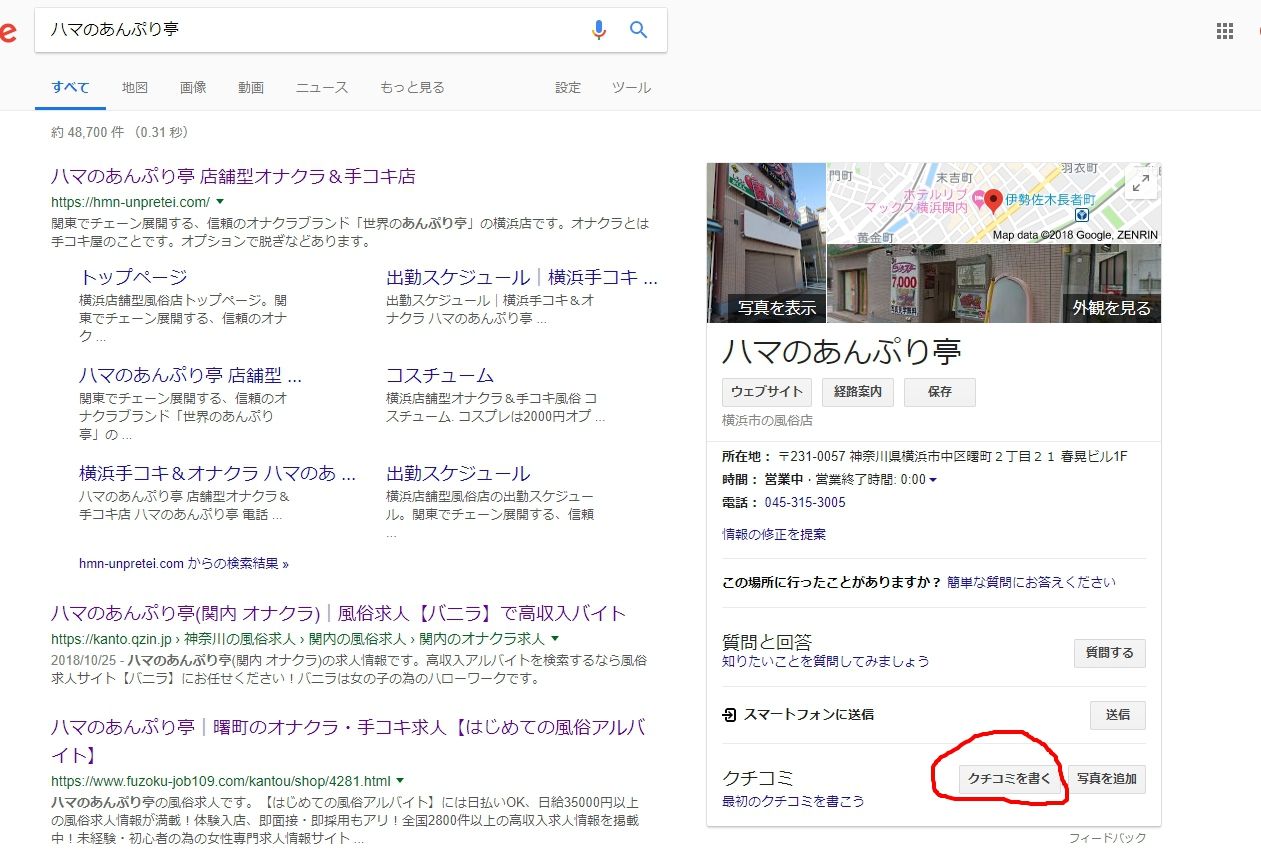Click the Google logo
This screenshot has height=851, width=1261.
[x=7, y=32]
